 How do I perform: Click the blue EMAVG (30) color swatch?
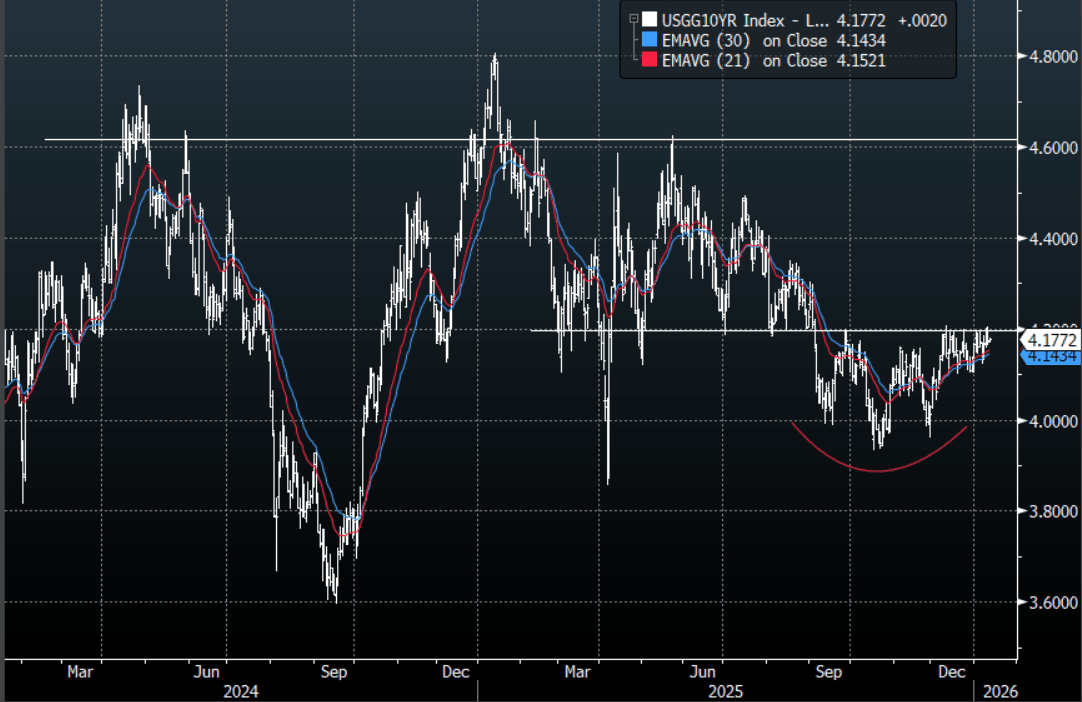(648, 40)
